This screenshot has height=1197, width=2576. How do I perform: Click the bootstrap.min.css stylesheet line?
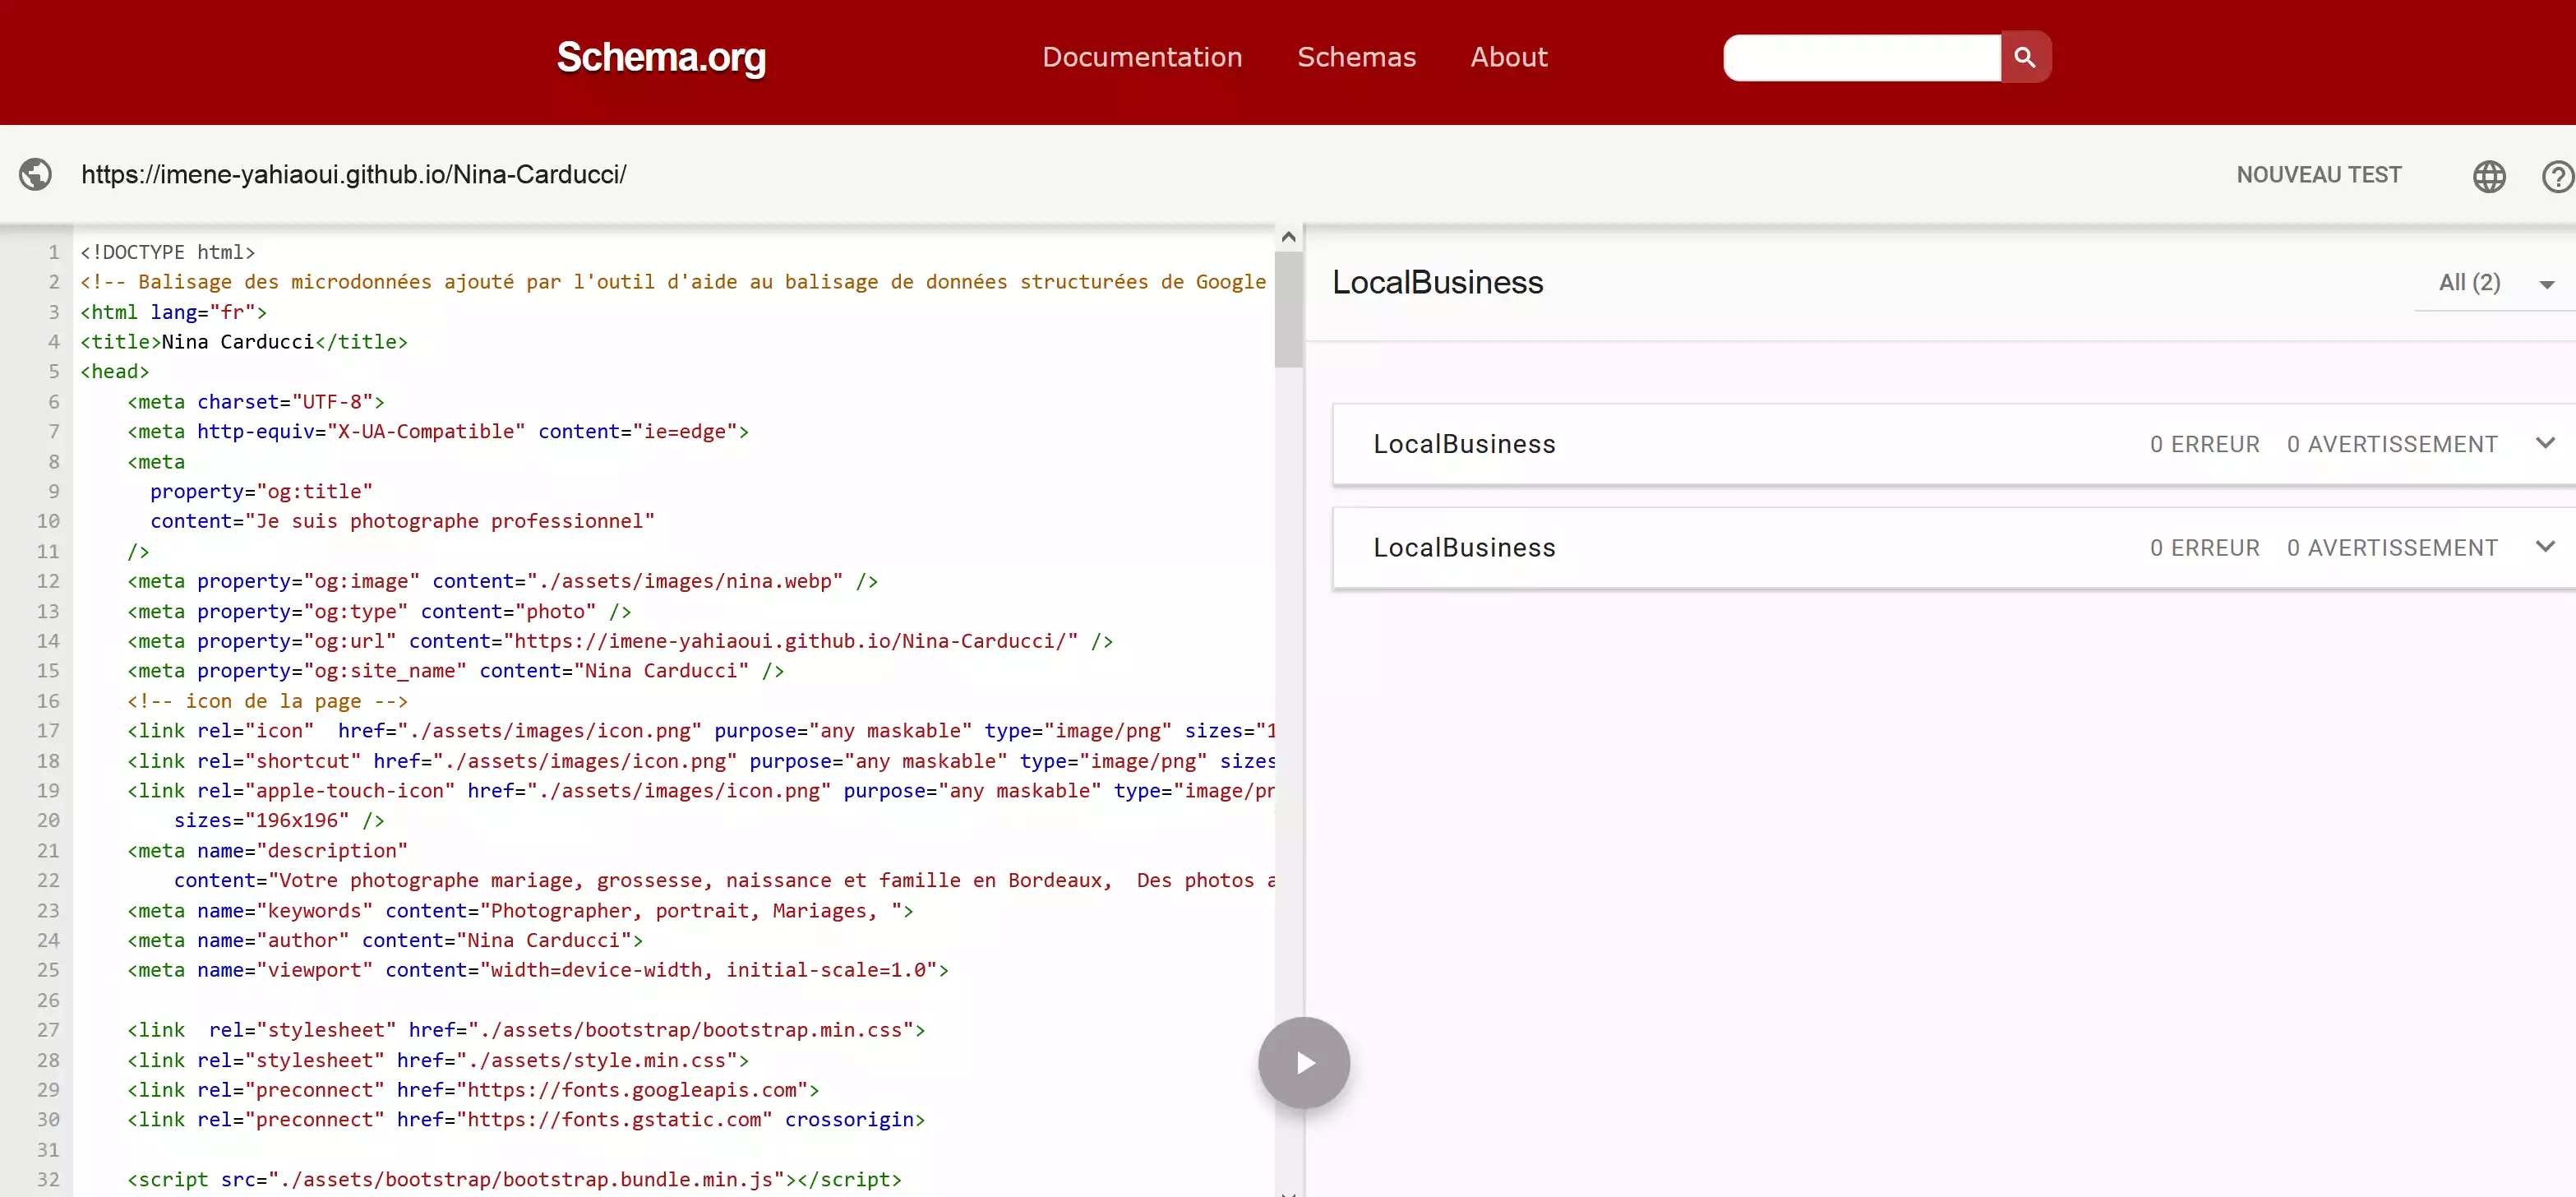pyautogui.click(x=526, y=1030)
